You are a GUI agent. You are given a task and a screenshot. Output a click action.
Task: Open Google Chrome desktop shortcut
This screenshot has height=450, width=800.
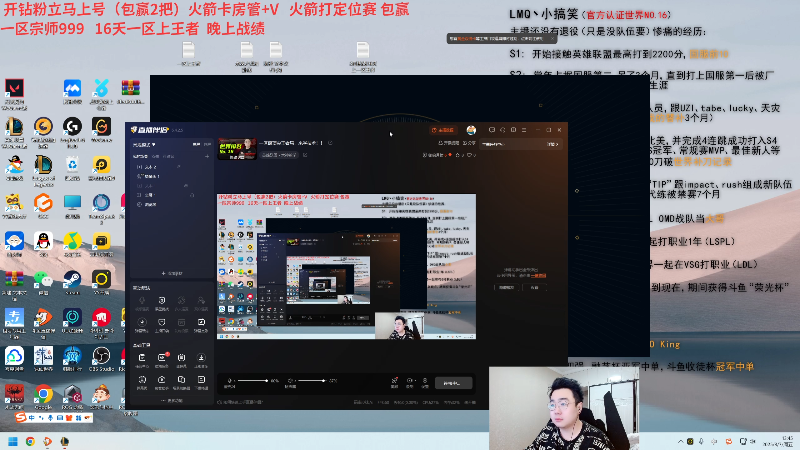tap(43, 394)
